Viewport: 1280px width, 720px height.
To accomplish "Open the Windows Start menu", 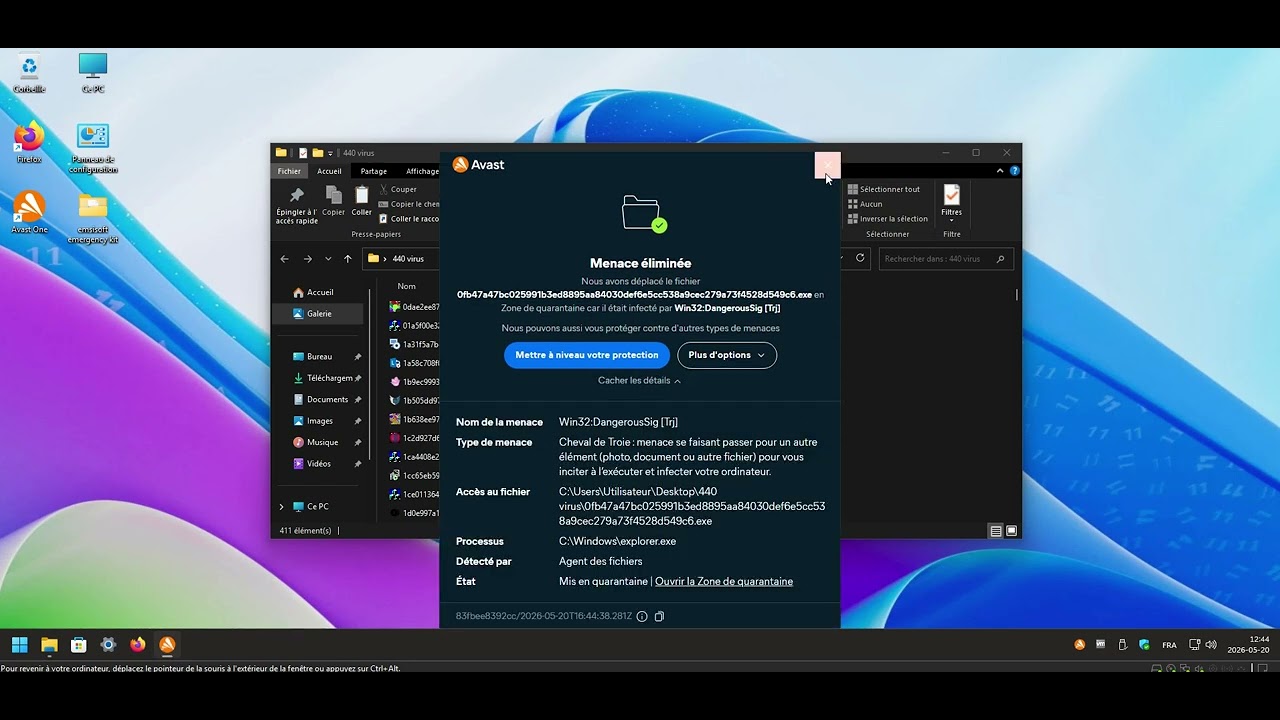I will 20,645.
